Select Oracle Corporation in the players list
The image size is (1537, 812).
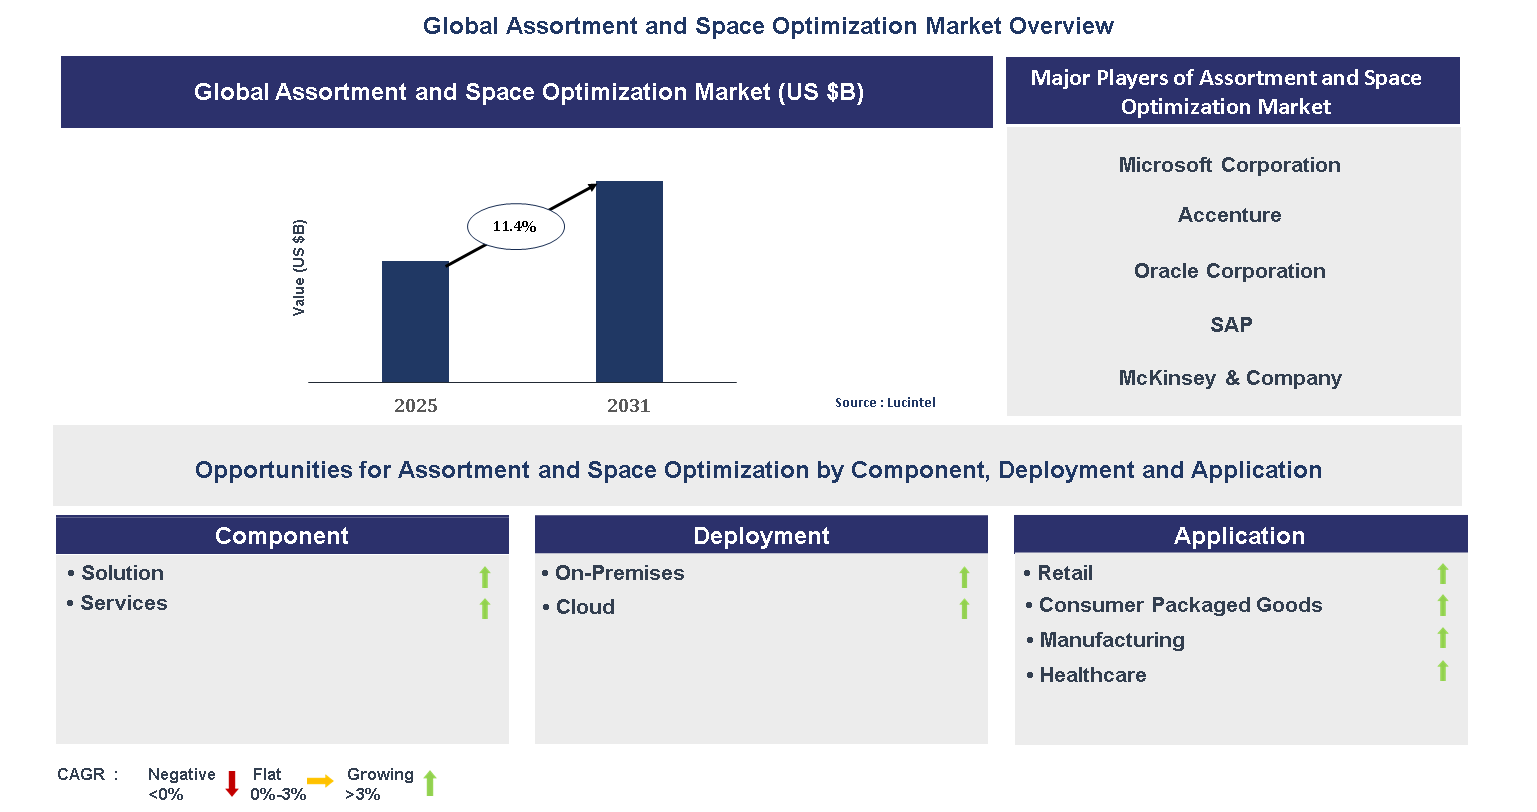(x=1229, y=271)
